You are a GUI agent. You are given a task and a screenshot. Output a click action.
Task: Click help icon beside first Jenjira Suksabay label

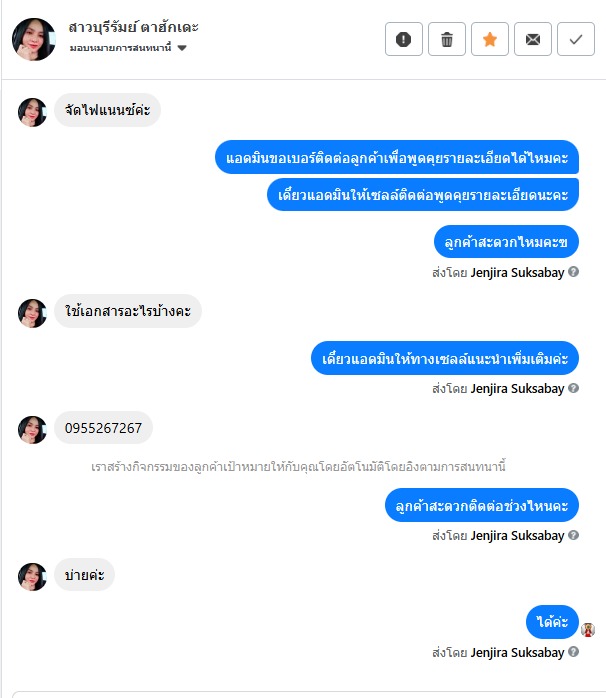(x=573, y=272)
